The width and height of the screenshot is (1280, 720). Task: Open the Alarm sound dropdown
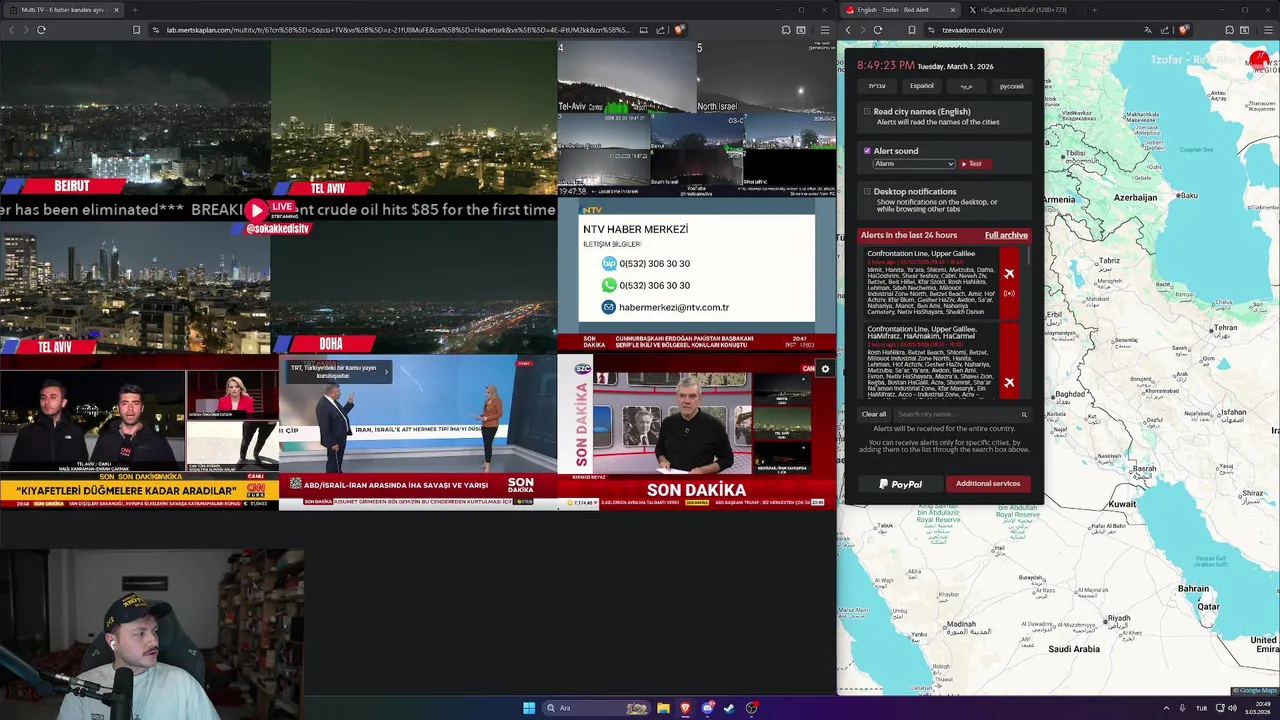914,164
